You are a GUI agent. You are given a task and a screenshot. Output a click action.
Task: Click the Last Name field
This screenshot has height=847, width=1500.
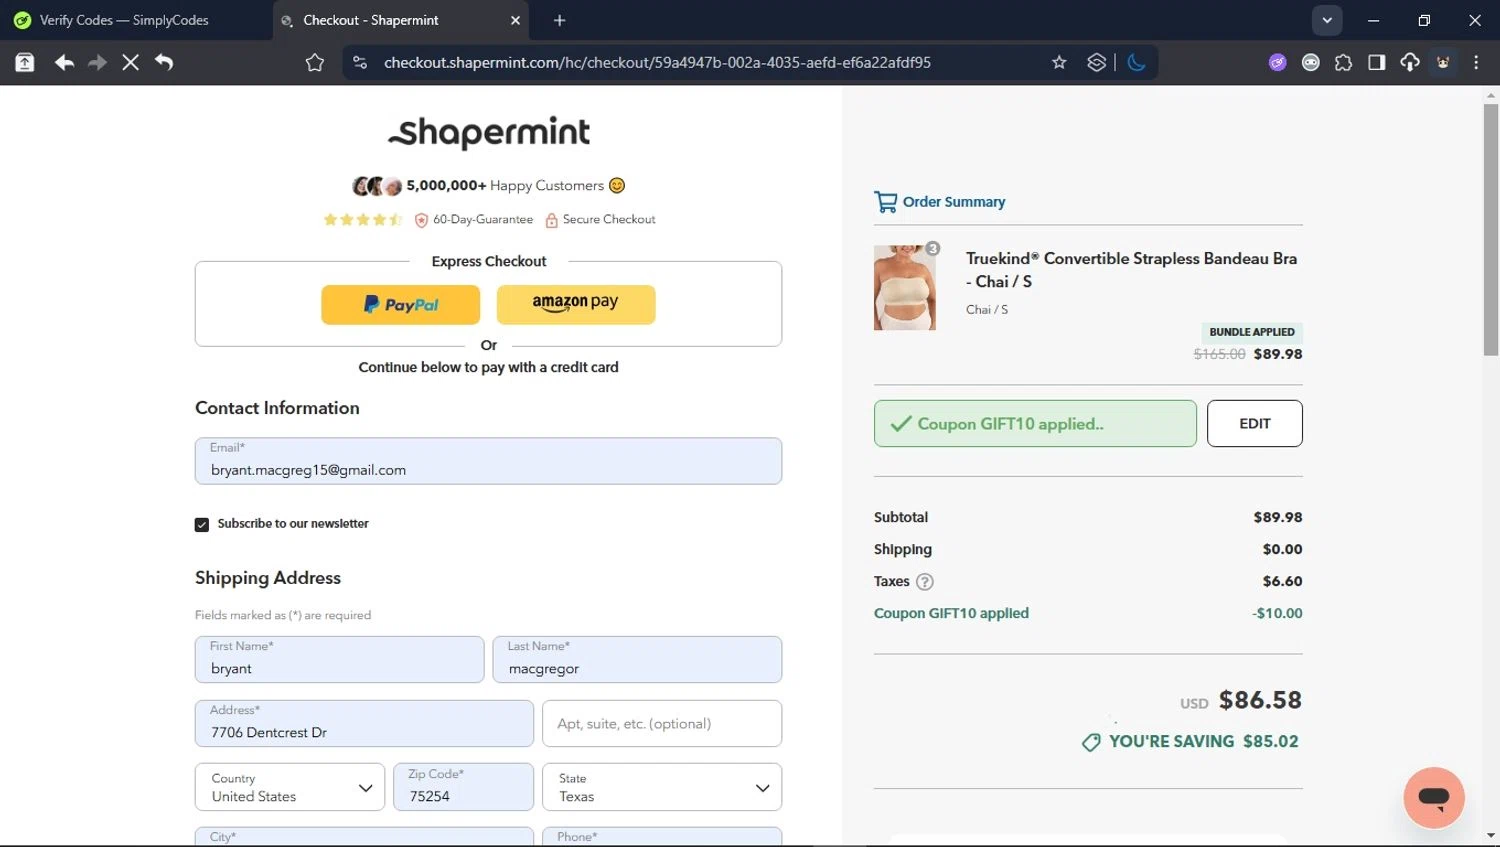637,660
